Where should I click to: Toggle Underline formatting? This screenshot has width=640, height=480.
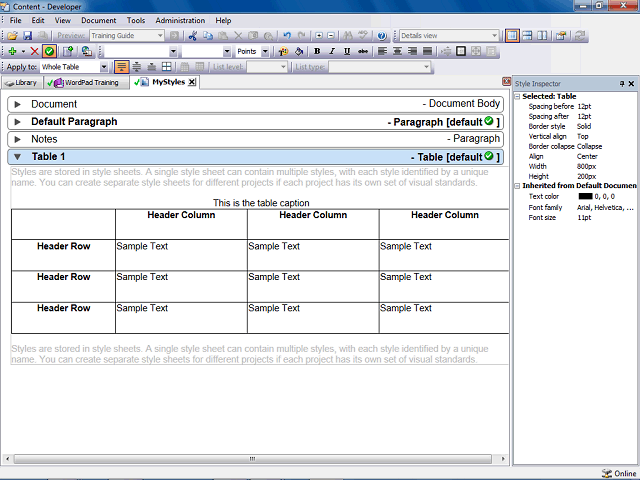click(347, 51)
